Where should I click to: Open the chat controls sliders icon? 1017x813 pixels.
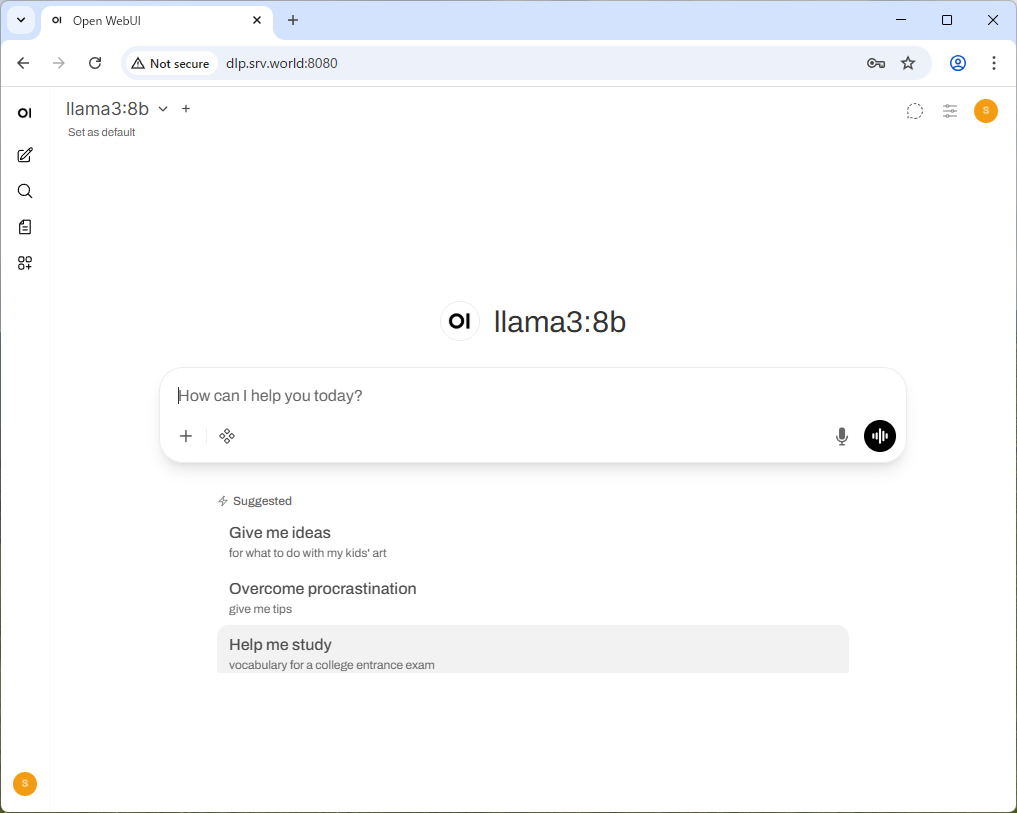pos(950,111)
